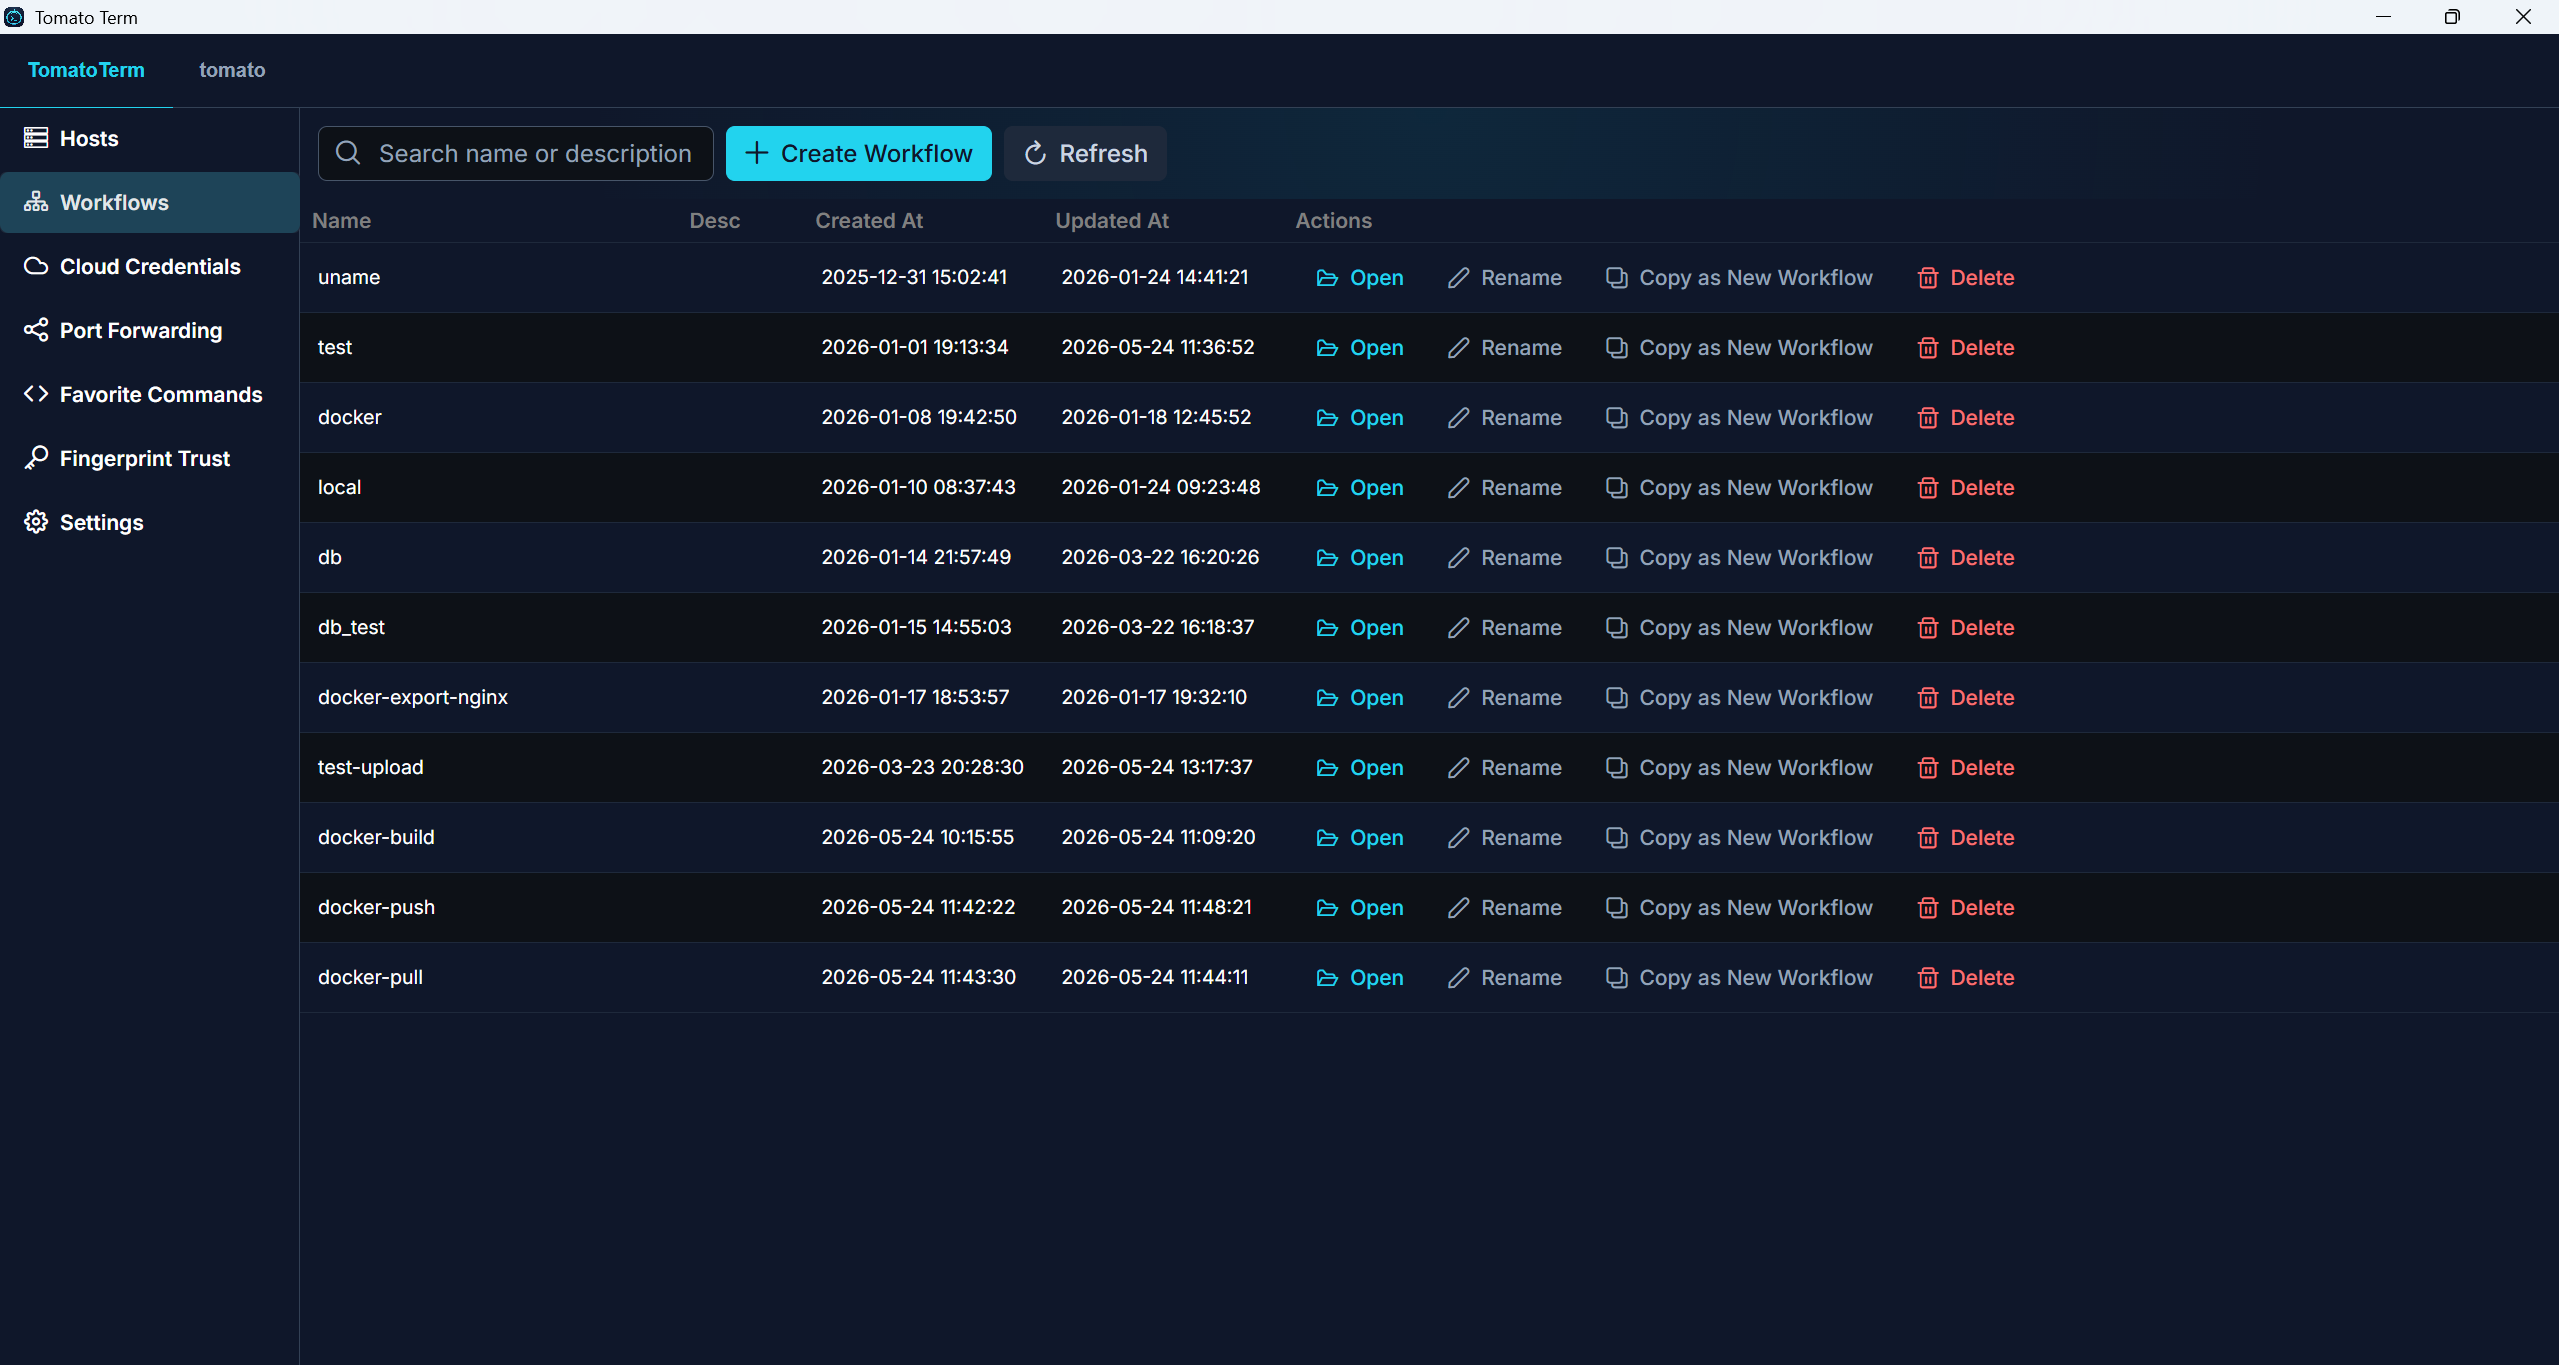Click the trash icon in test row
The height and width of the screenshot is (1365, 2559).
click(x=1927, y=348)
